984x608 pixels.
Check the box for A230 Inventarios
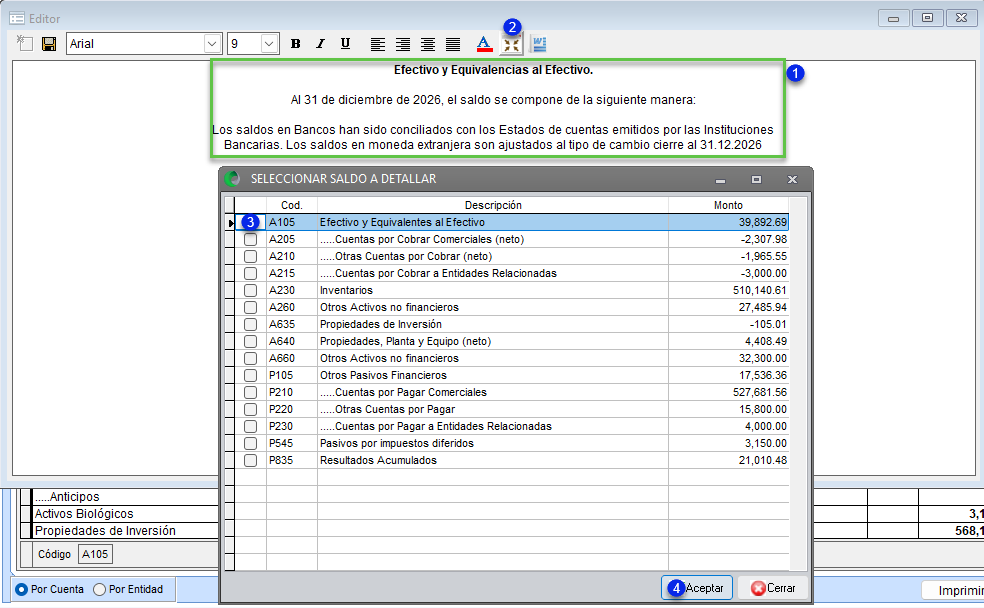[250, 290]
